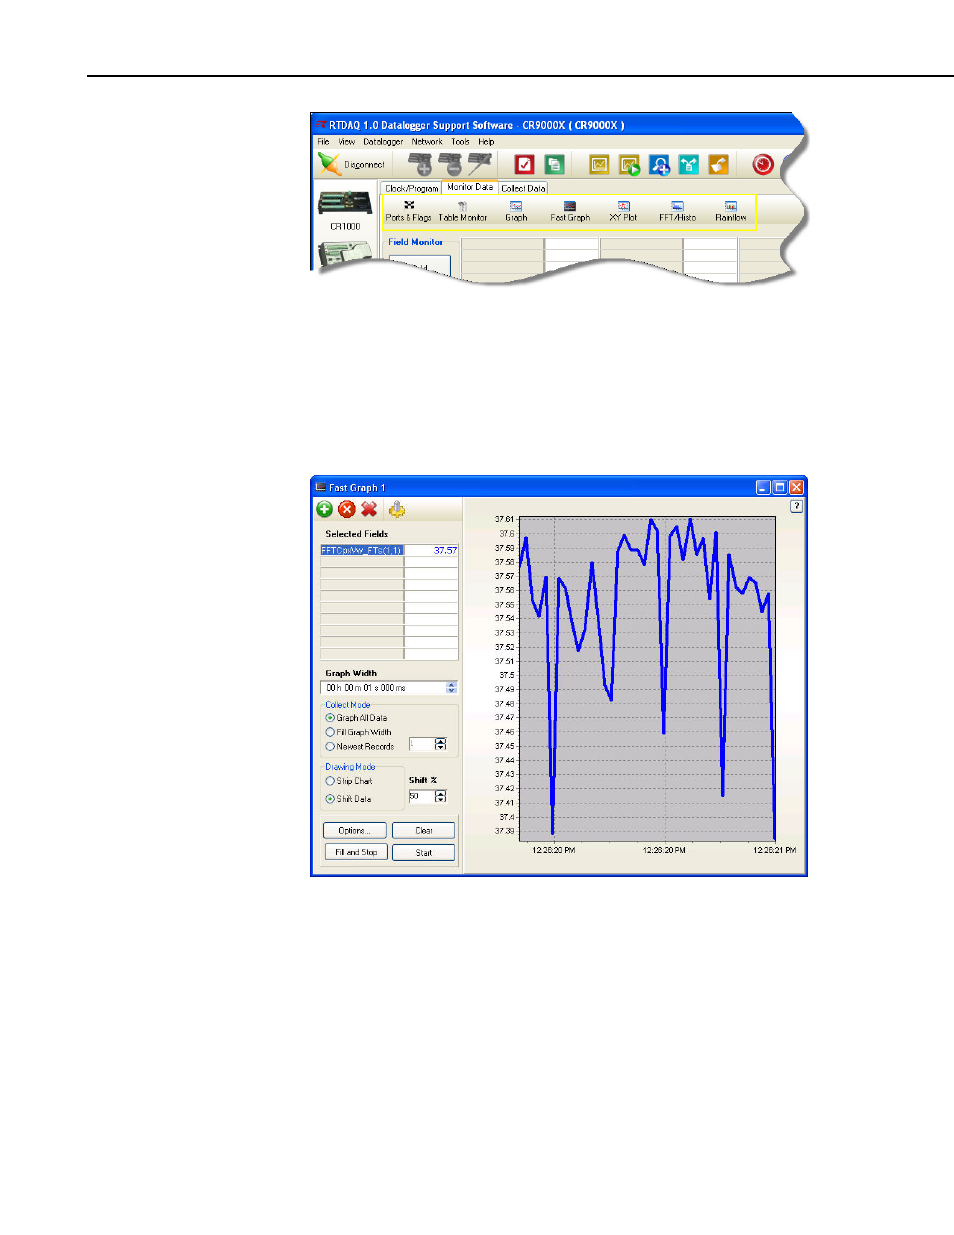Launch Fast Graph from Monitor Data toolbar
This screenshot has width=954, height=1235.
click(x=570, y=211)
